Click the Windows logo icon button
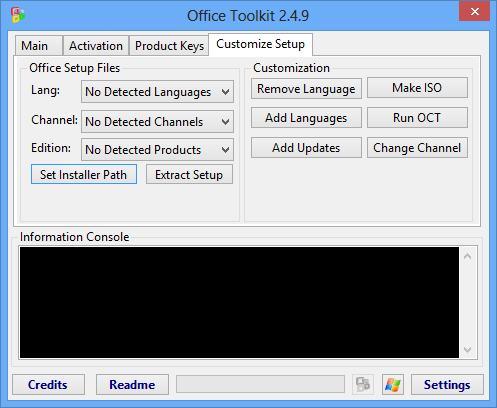Image resolution: width=497 pixels, height=408 pixels. [393, 384]
